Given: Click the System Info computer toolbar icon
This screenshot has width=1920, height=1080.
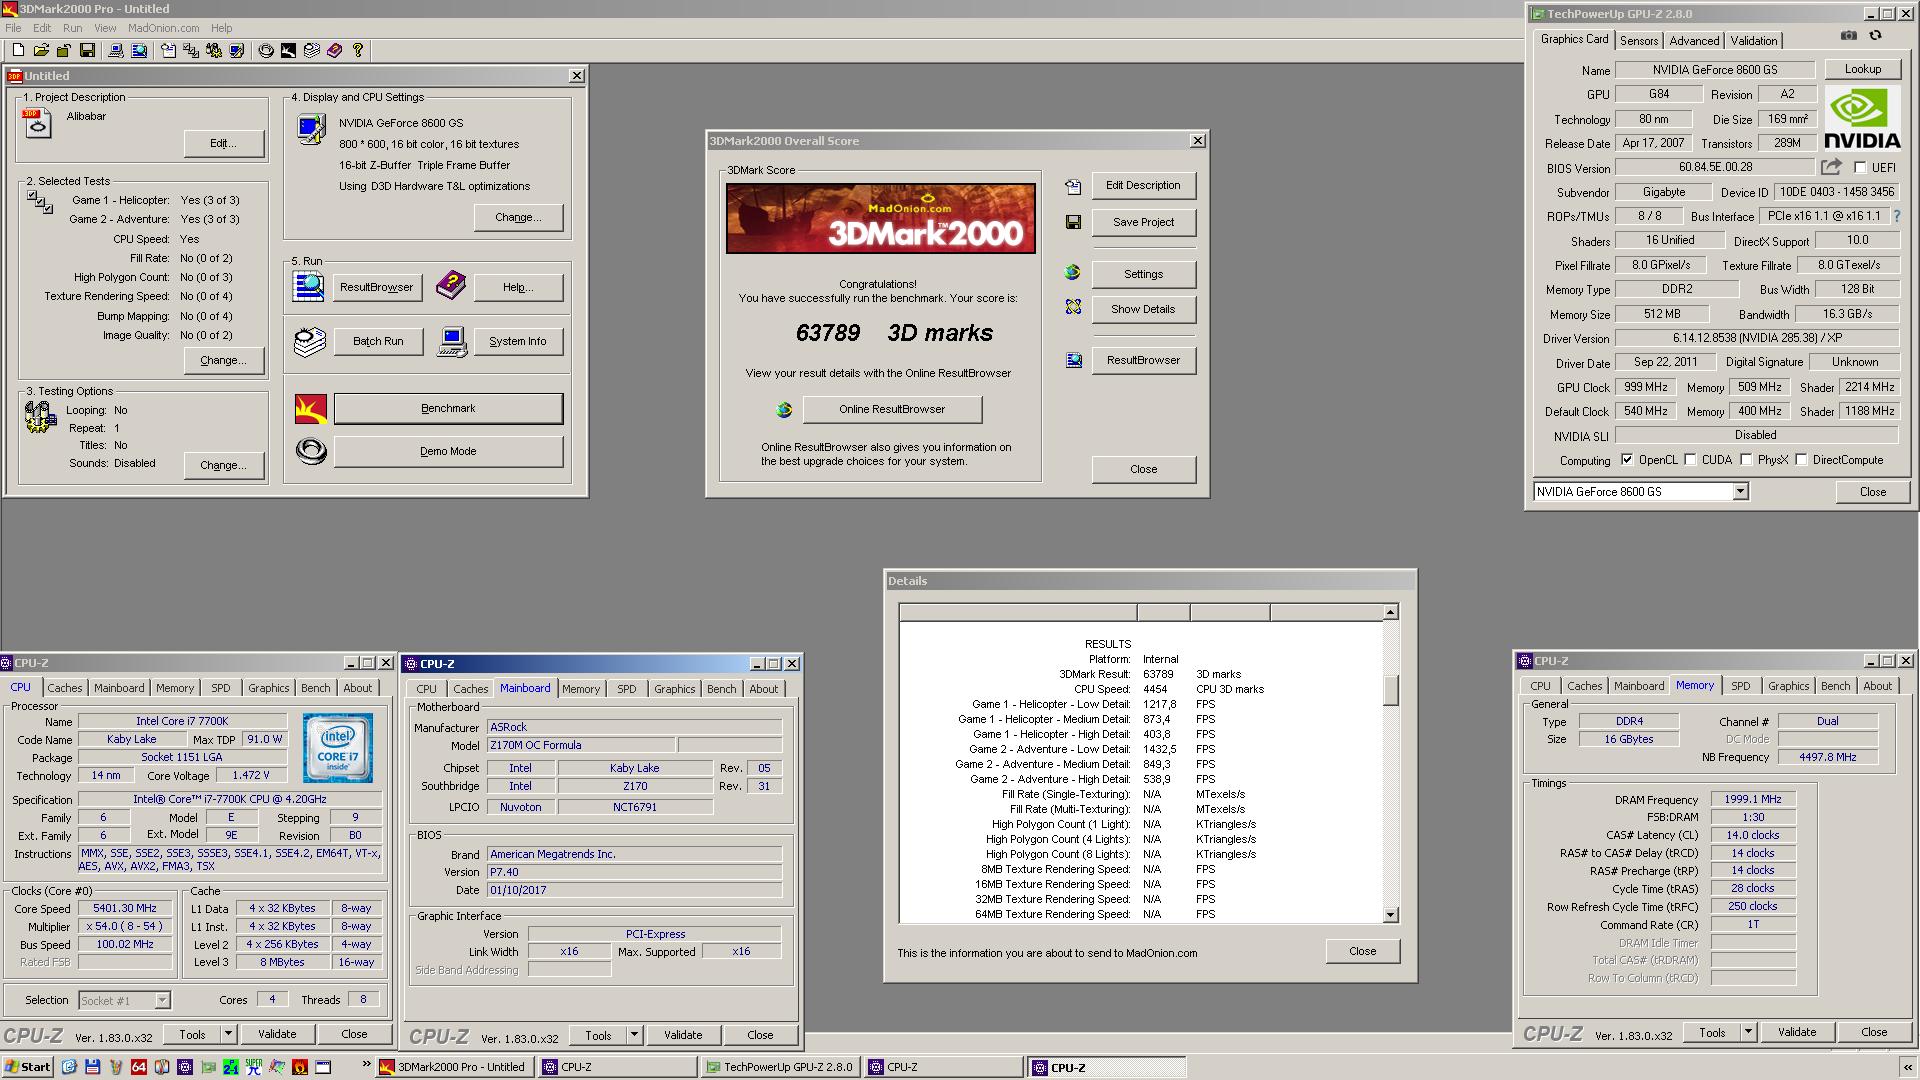Looking at the screenshot, I should (x=116, y=50).
